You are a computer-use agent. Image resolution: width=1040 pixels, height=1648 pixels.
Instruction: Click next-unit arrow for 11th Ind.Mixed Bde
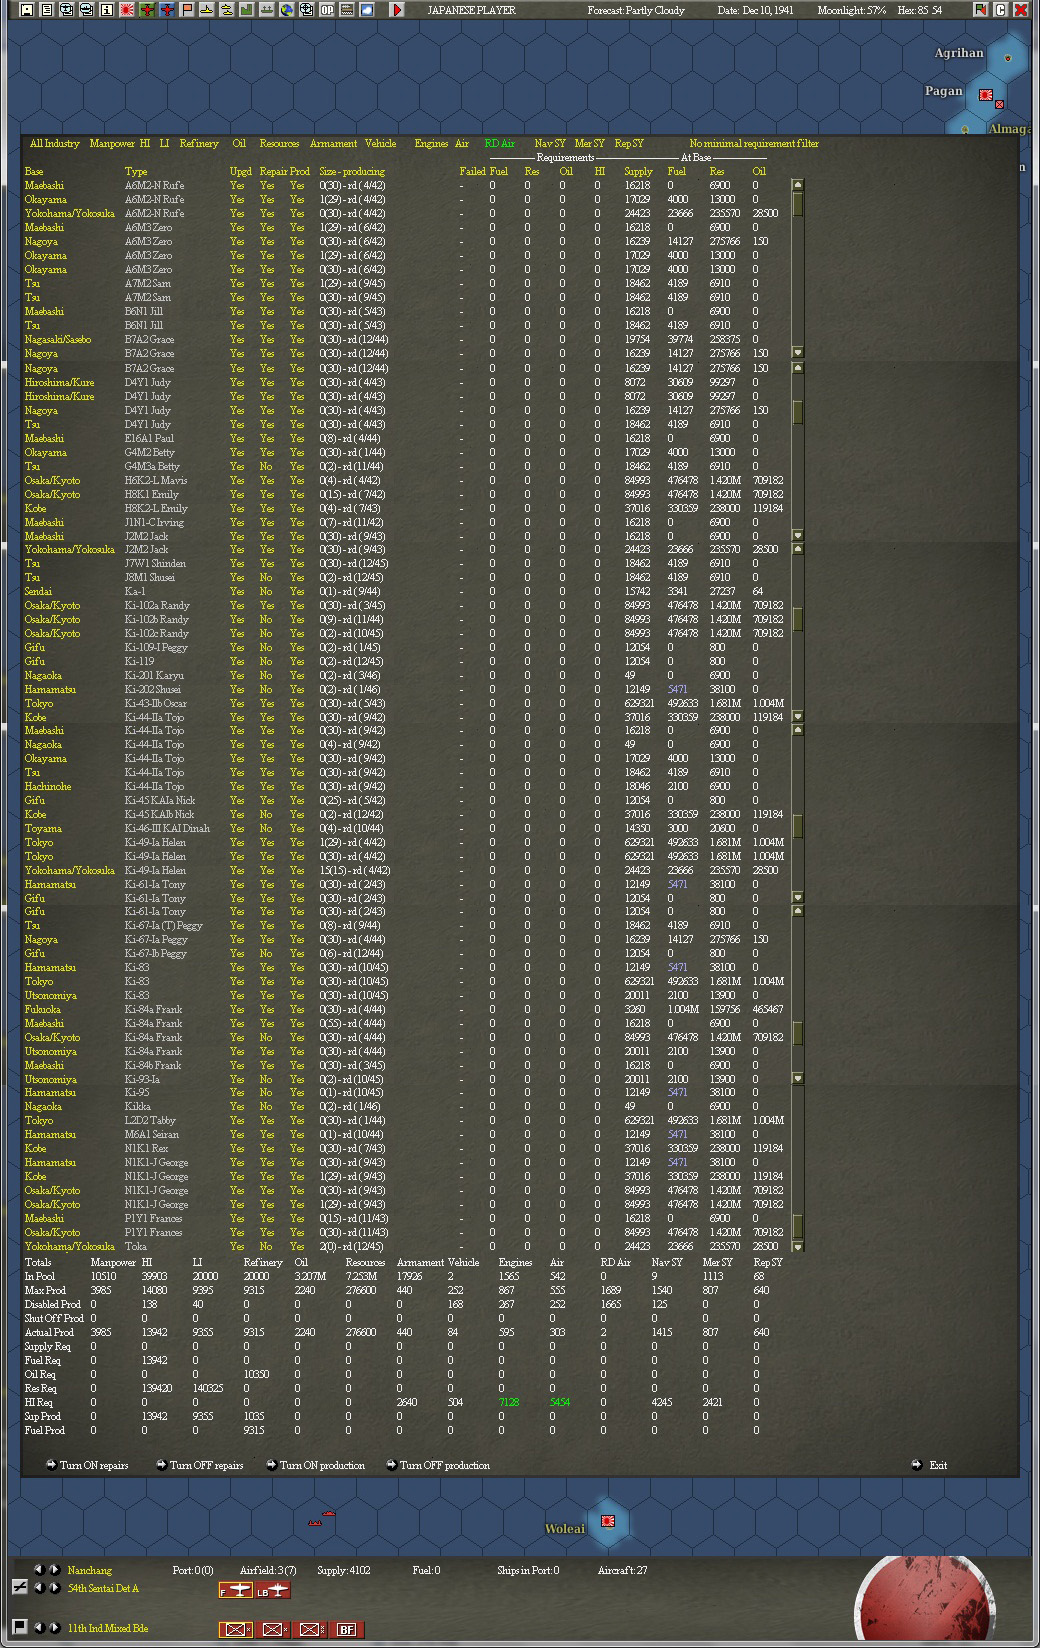(x=55, y=1627)
